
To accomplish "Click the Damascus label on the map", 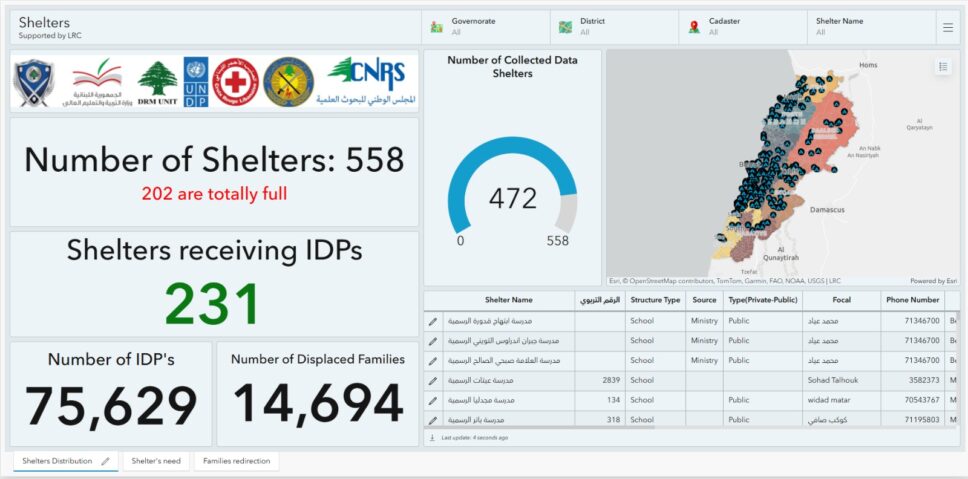I will (x=827, y=210).
